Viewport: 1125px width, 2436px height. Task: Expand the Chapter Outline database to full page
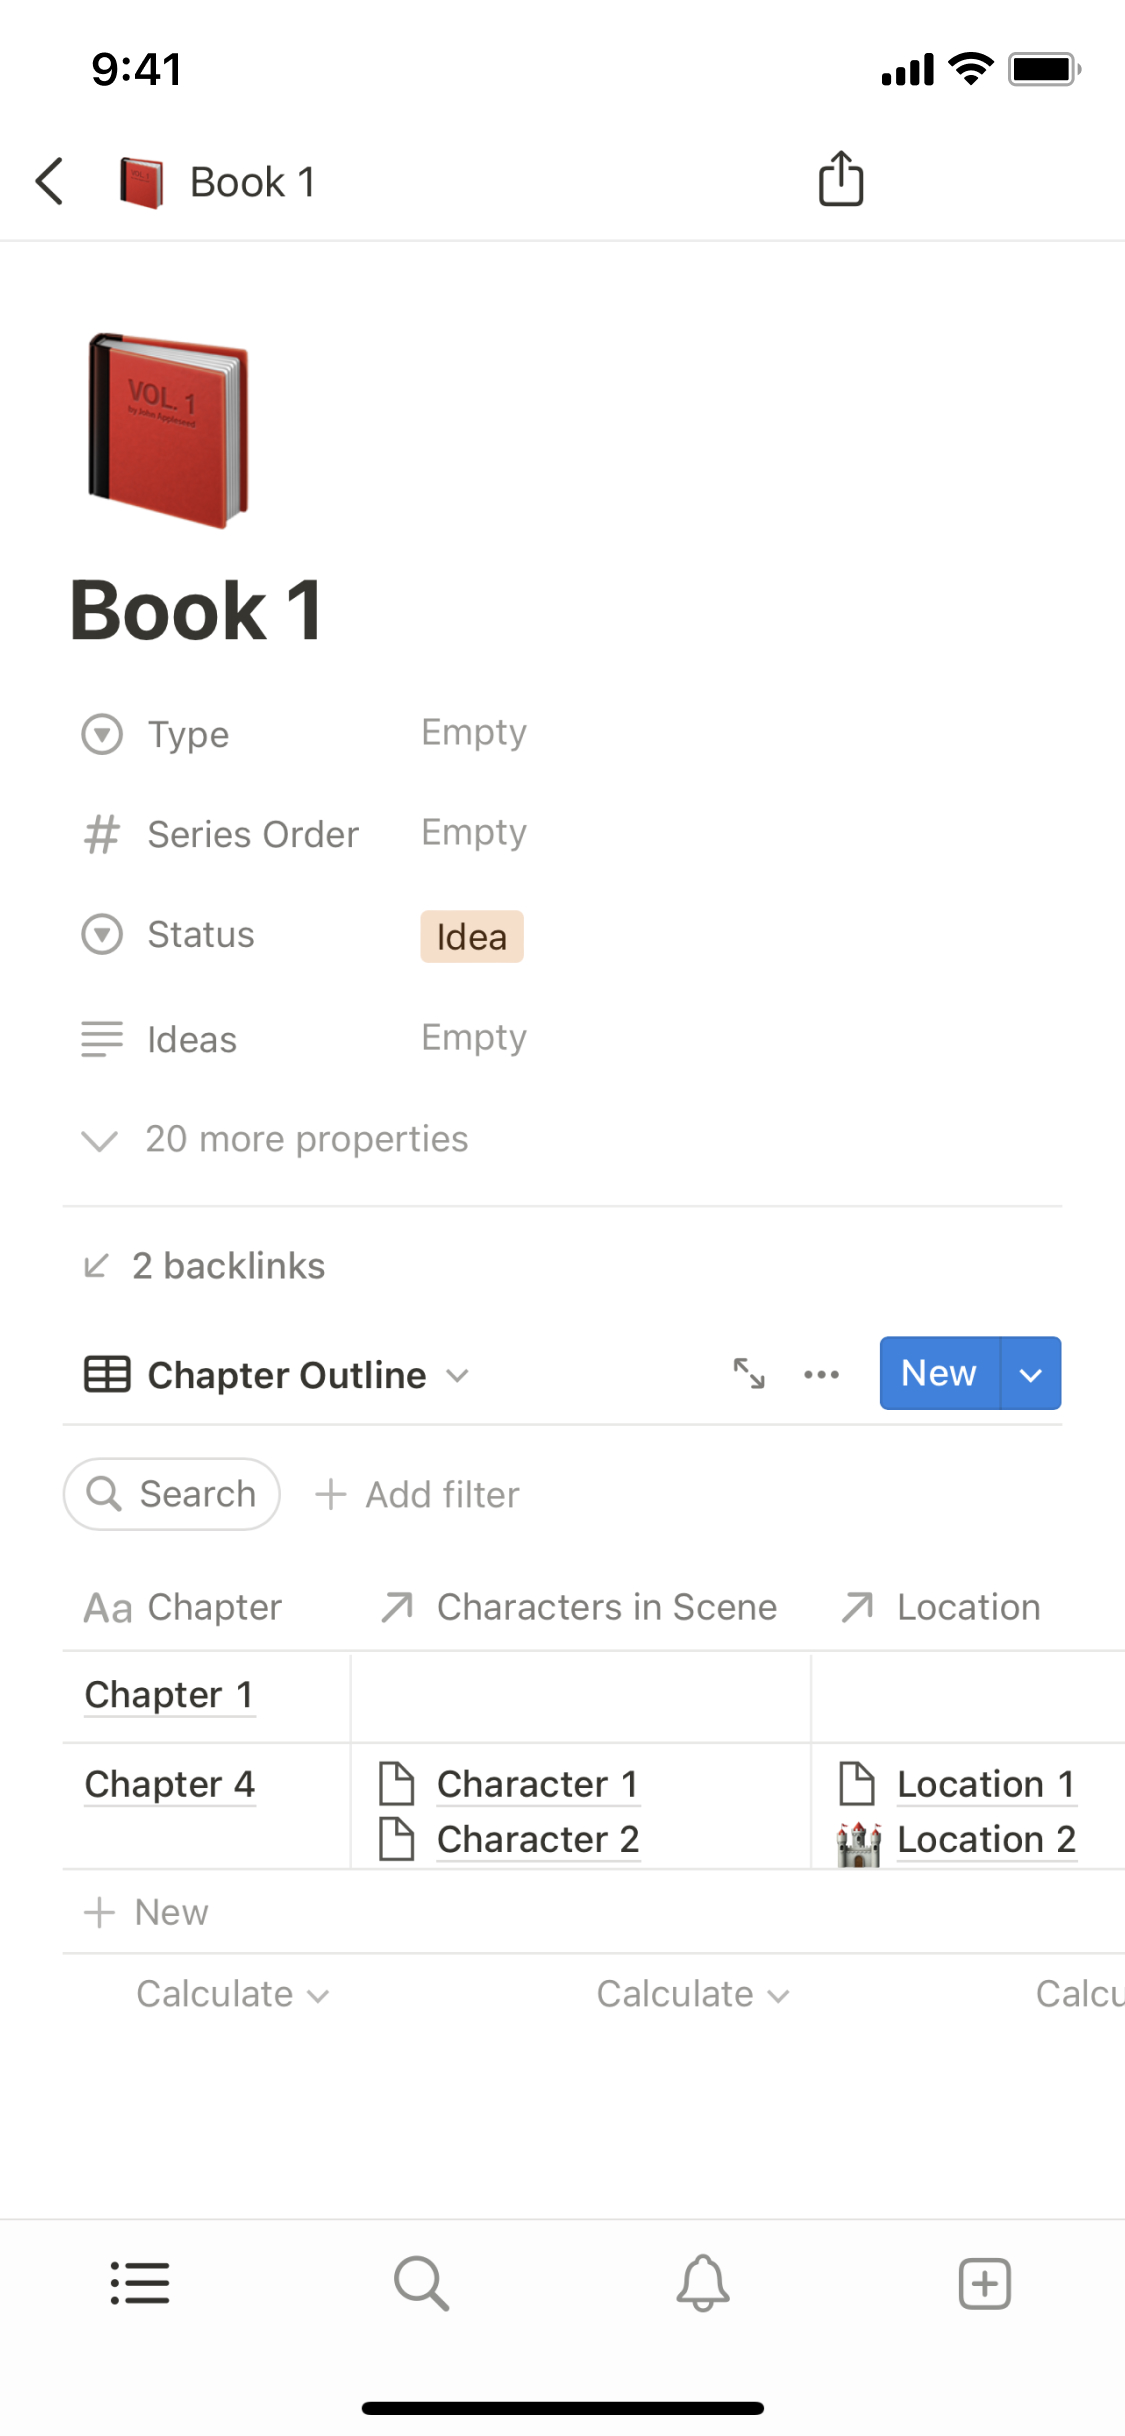[x=749, y=1374]
